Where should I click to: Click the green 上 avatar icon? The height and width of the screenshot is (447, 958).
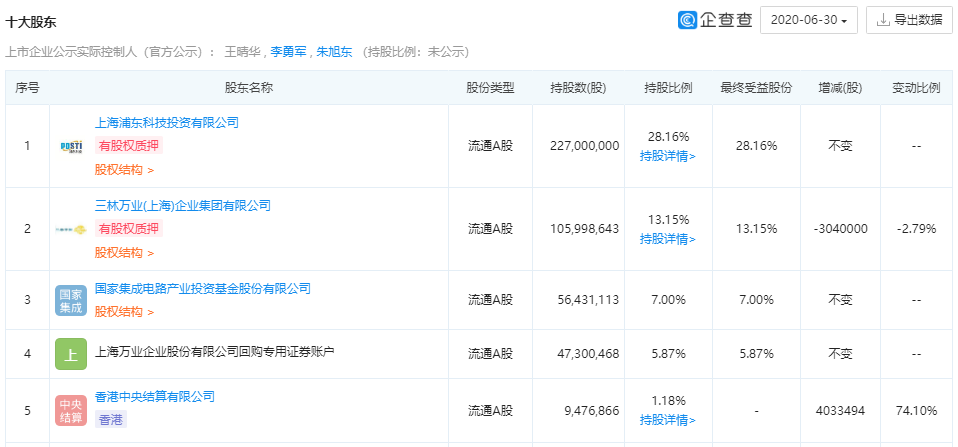71,354
